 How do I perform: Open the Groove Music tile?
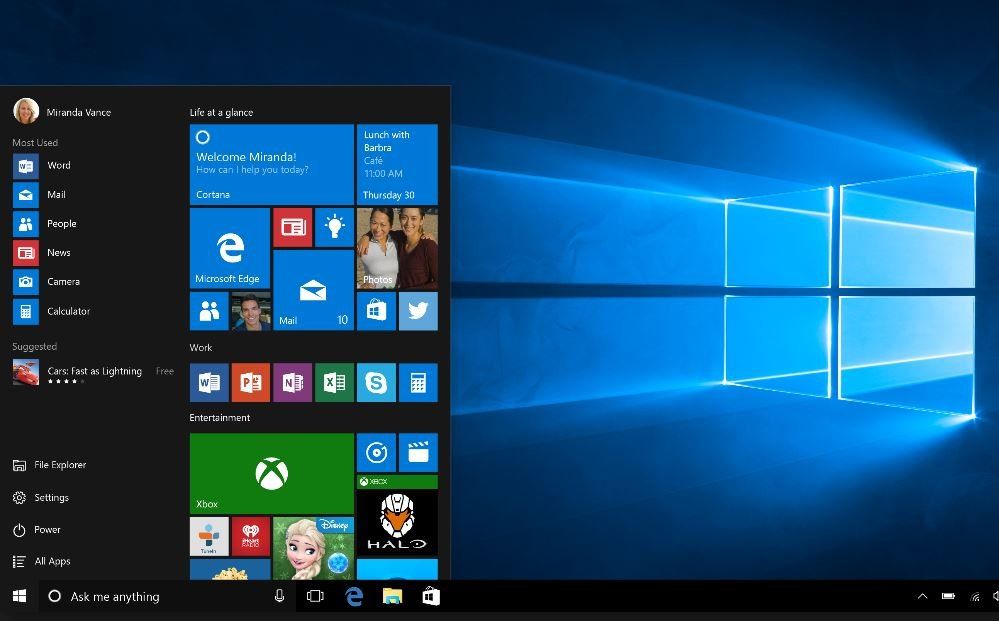point(376,452)
